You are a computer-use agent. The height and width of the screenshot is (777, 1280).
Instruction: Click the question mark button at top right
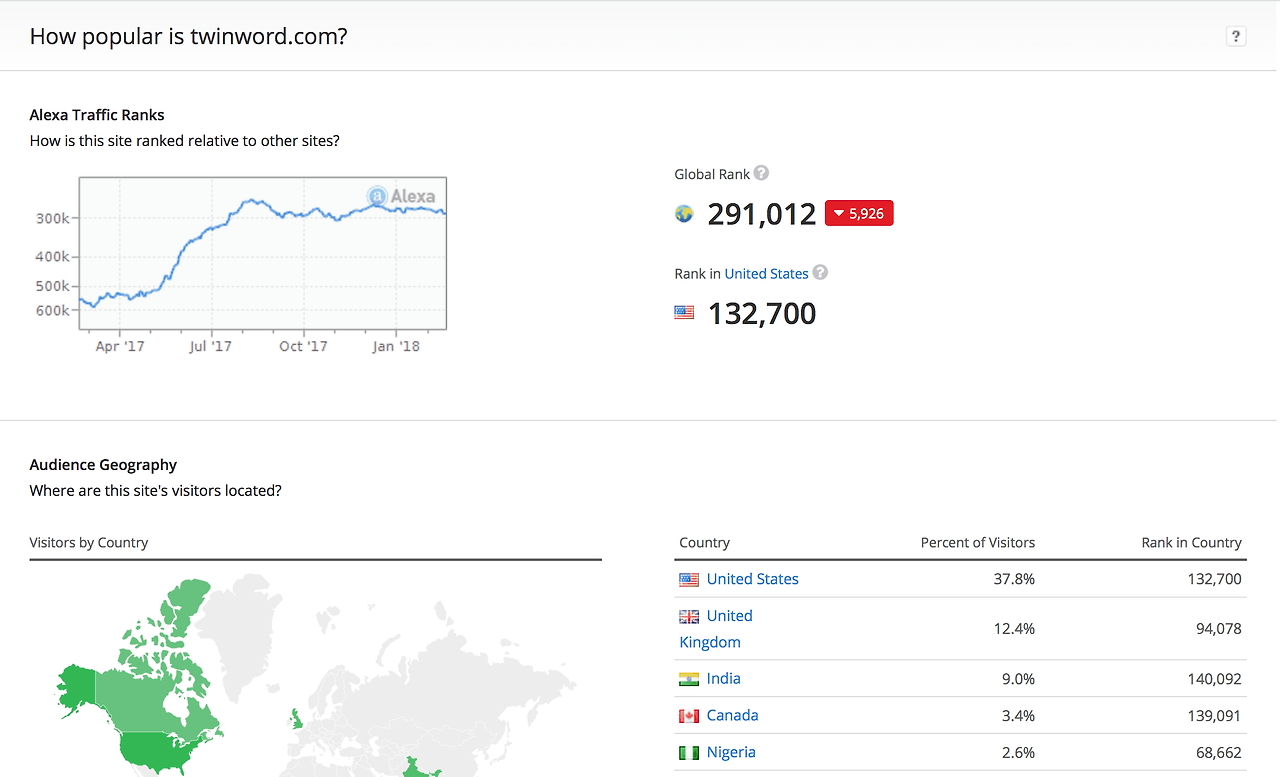(1236, 35)
